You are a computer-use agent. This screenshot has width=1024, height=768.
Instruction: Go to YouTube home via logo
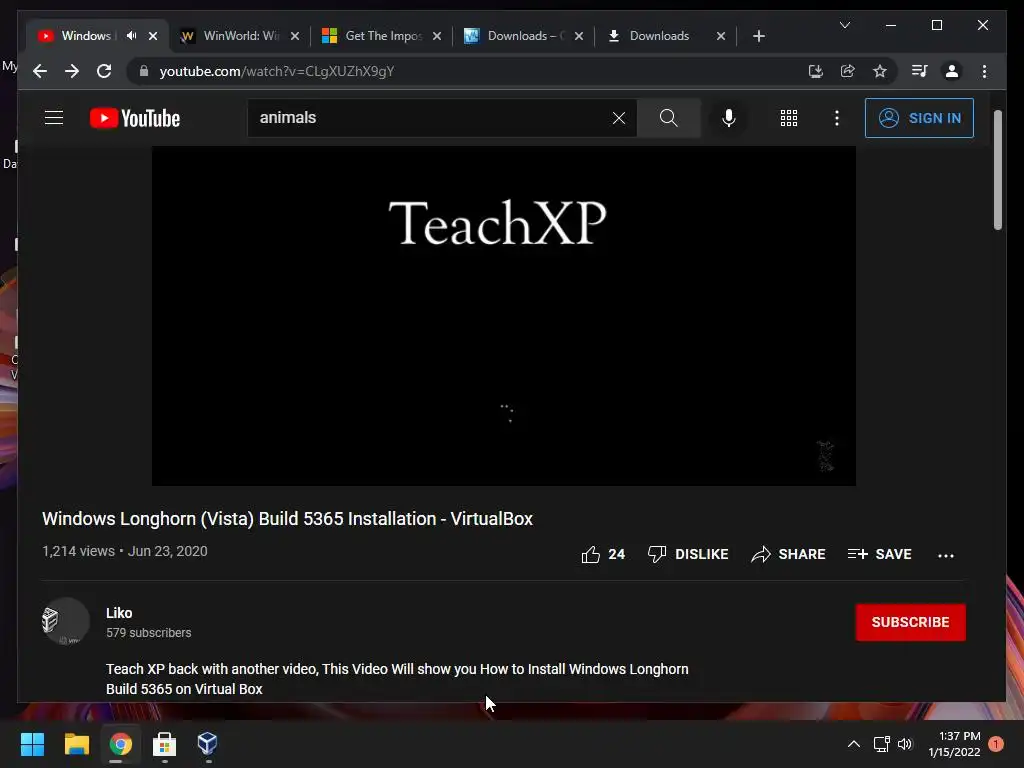coord(135,118)
